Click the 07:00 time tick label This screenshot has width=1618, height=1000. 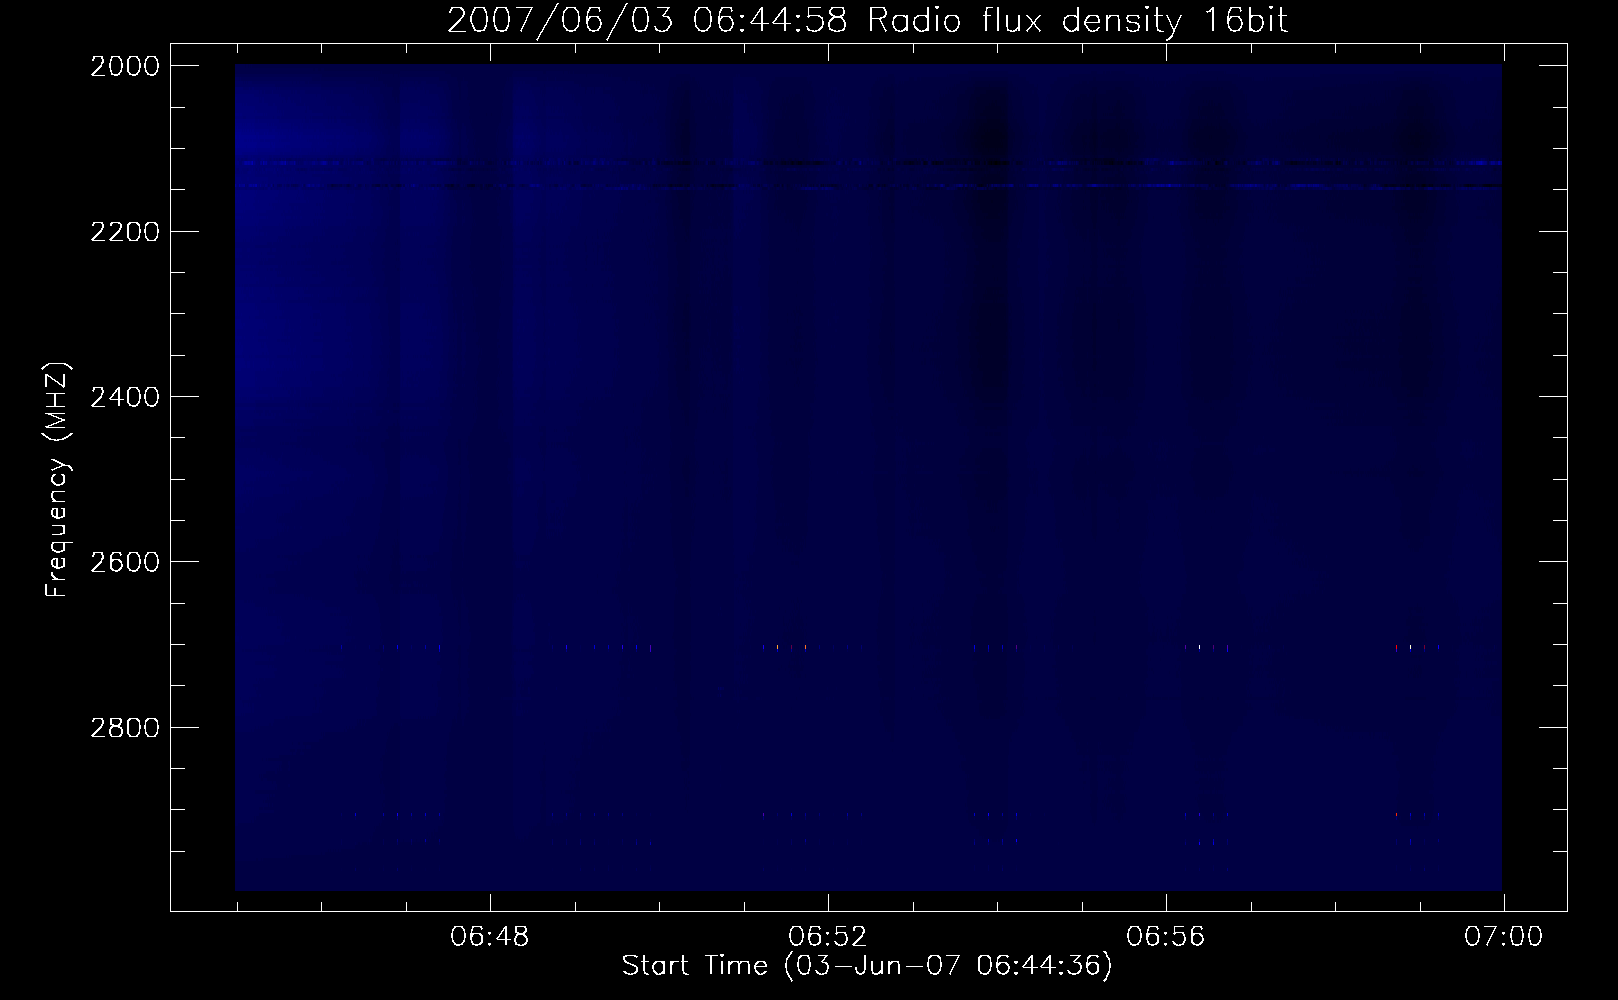[x=1503, y=937]
